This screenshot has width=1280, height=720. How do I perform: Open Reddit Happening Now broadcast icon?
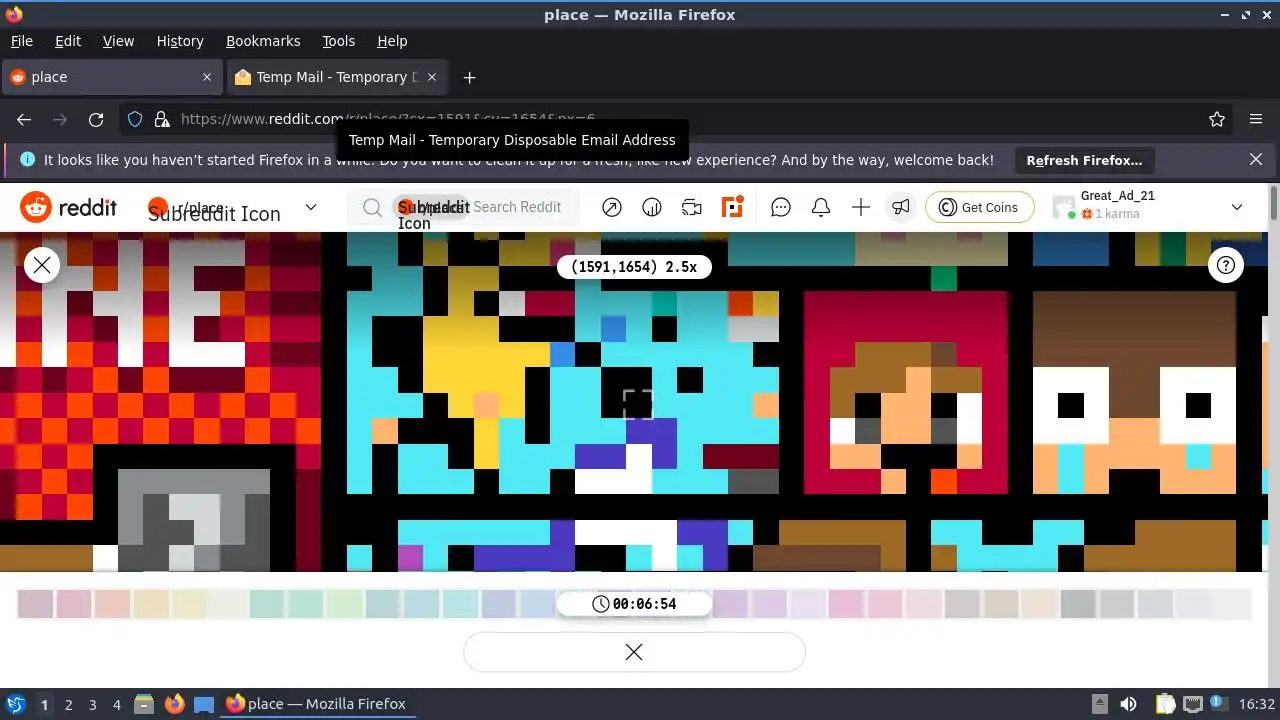tap(692, 207)
